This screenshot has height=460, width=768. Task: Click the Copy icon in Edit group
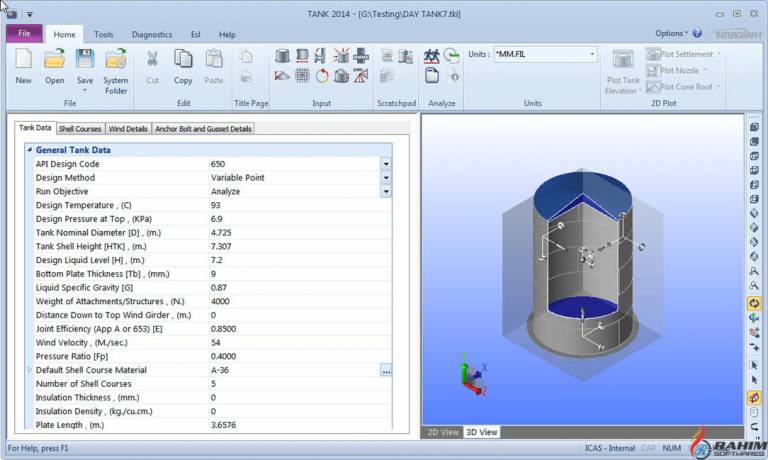tap(183, 59)
